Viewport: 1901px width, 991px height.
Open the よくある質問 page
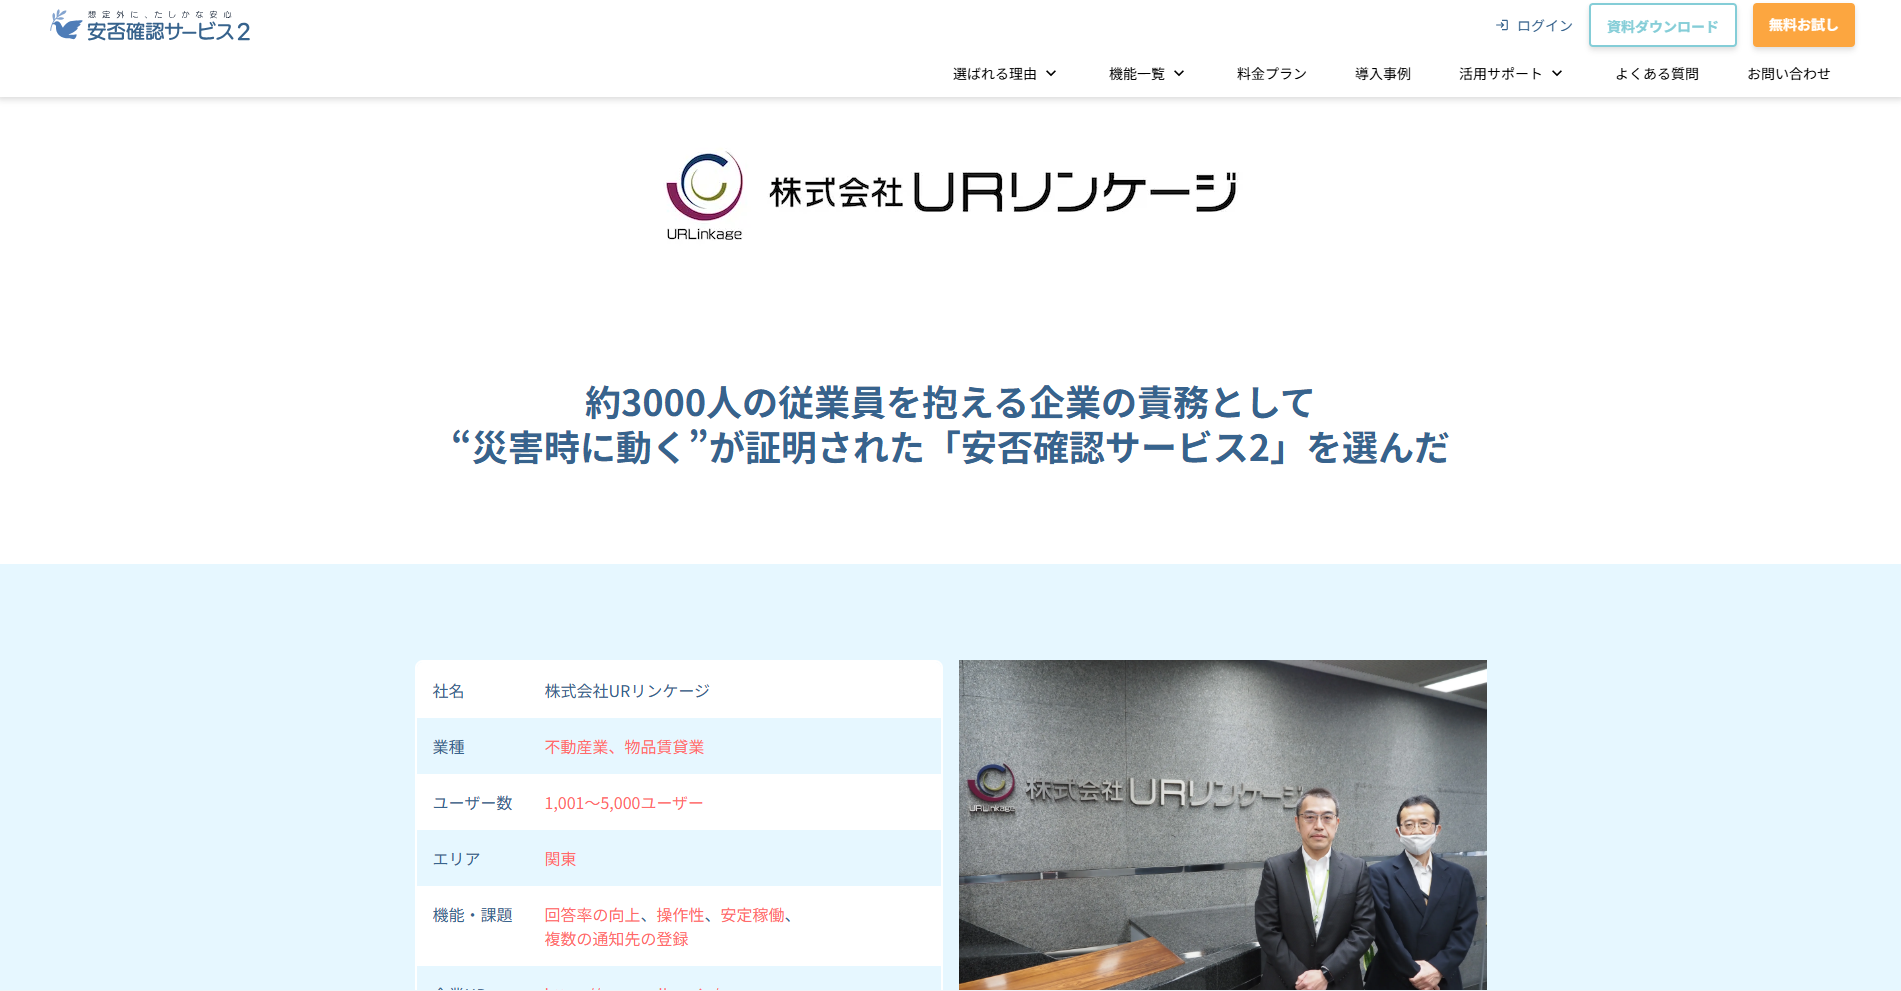1657,73
